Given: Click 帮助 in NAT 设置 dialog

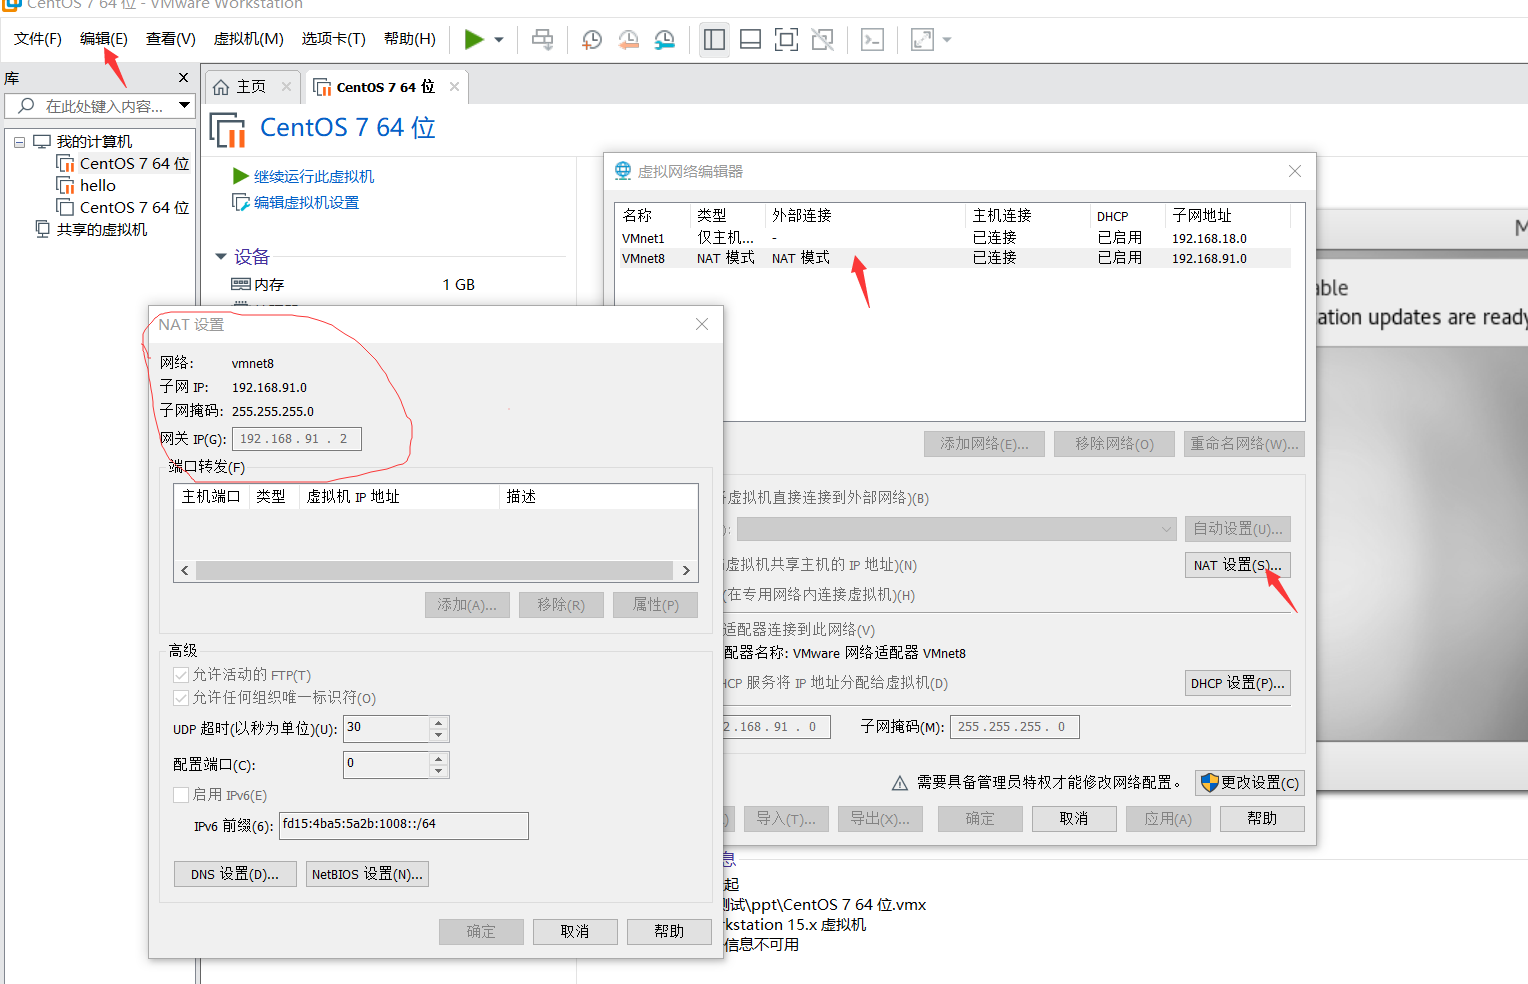Looking at the screenshot, I should 669,932.
